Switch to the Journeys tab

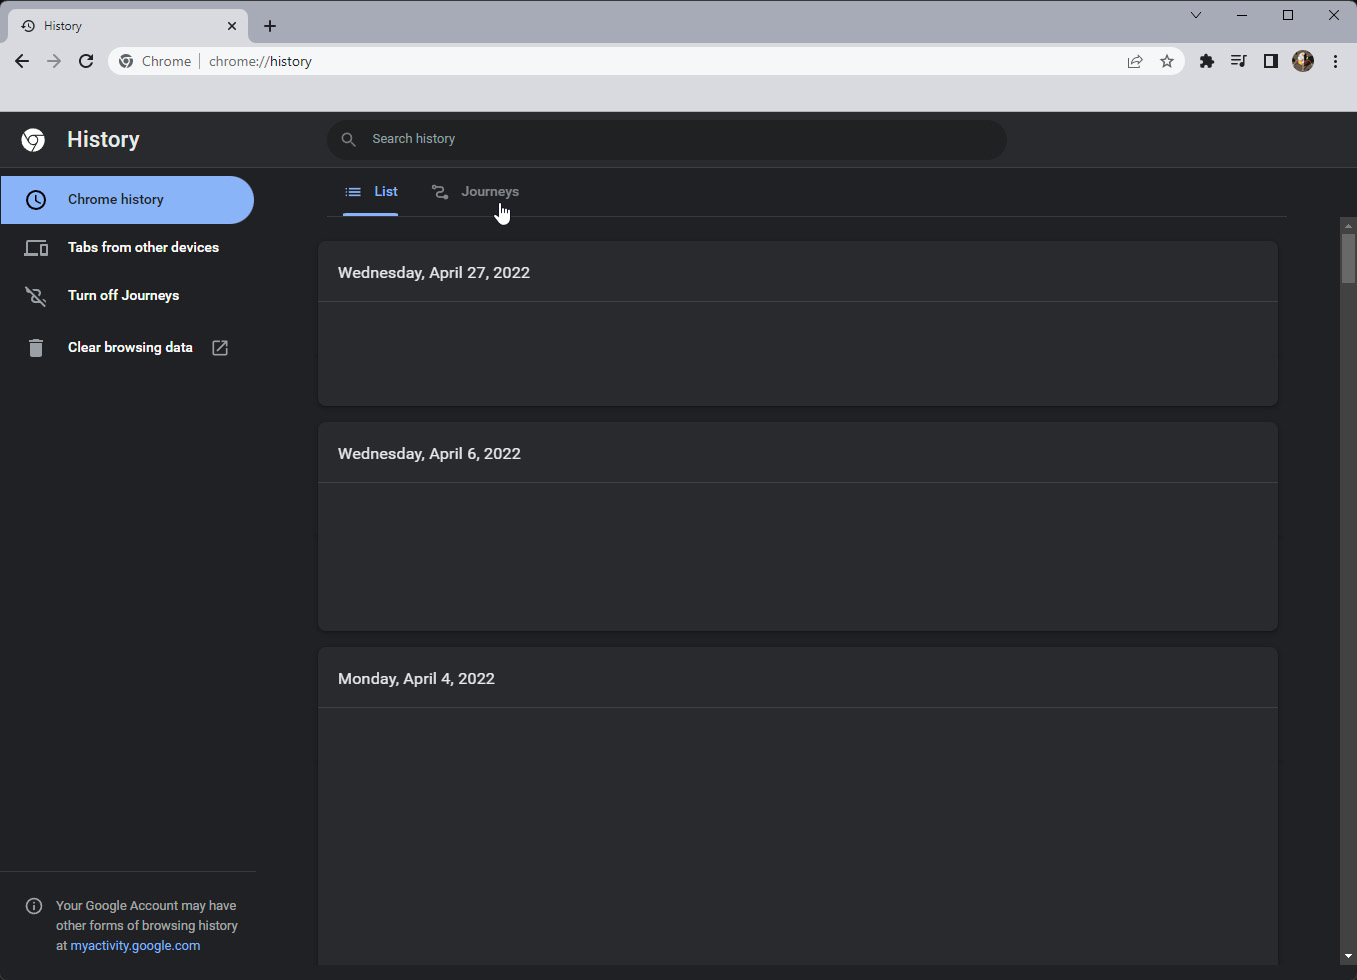point(476,192)
